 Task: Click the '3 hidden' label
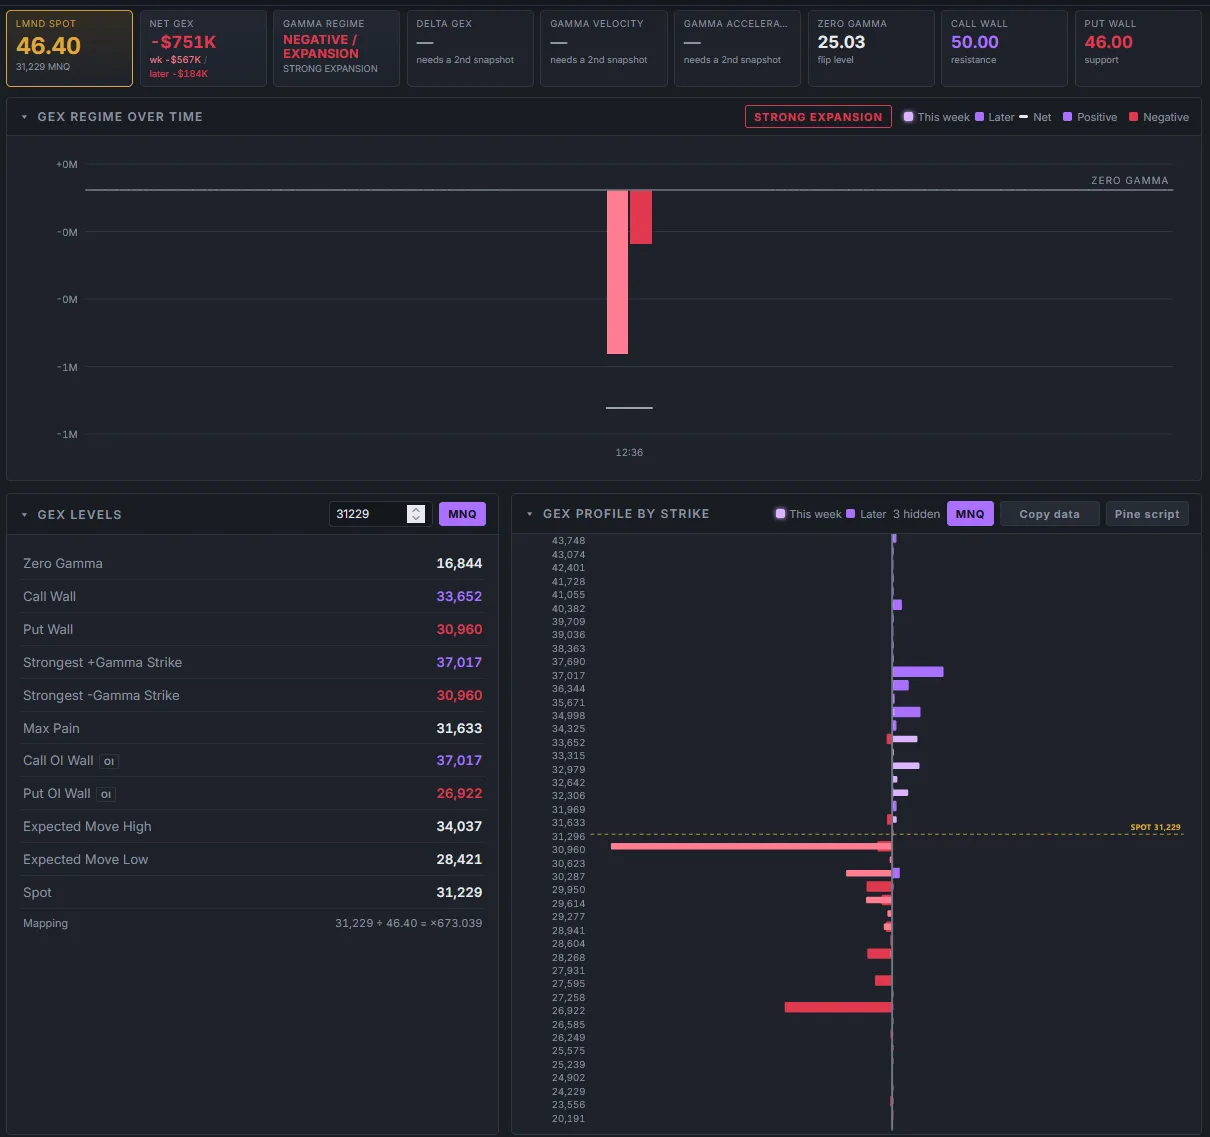click(x=916, y=514)
